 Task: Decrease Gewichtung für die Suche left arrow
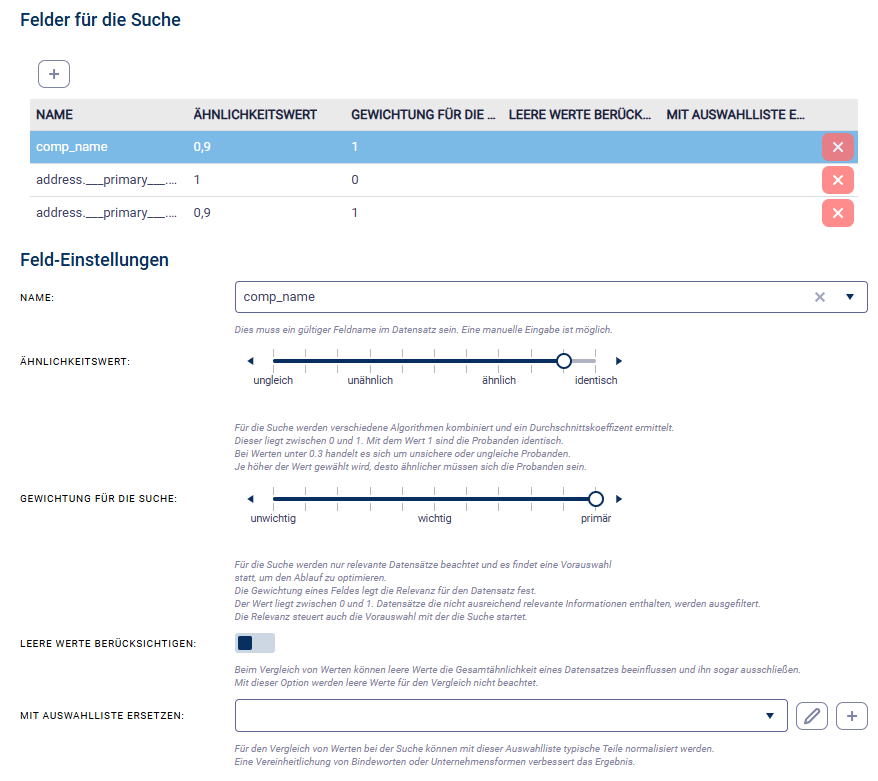pyautogui.click(x=251, y=499)
